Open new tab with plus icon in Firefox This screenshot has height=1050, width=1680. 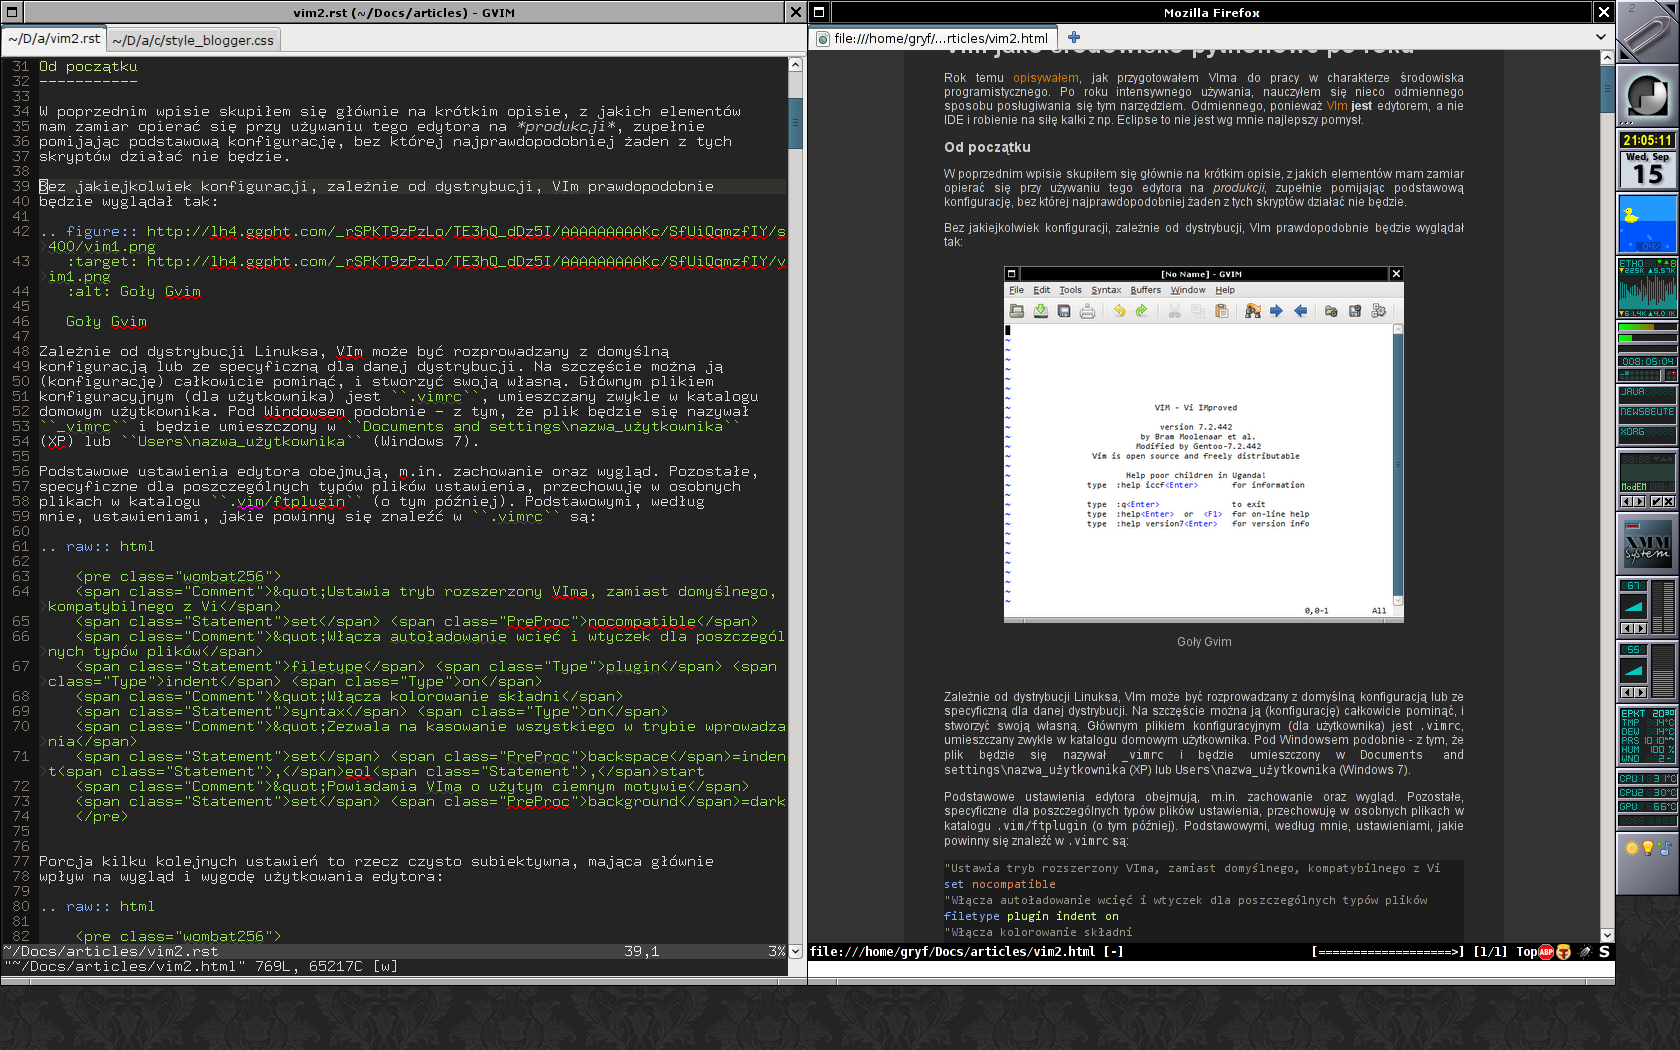pyautogui.click(x=1074, y=38)
